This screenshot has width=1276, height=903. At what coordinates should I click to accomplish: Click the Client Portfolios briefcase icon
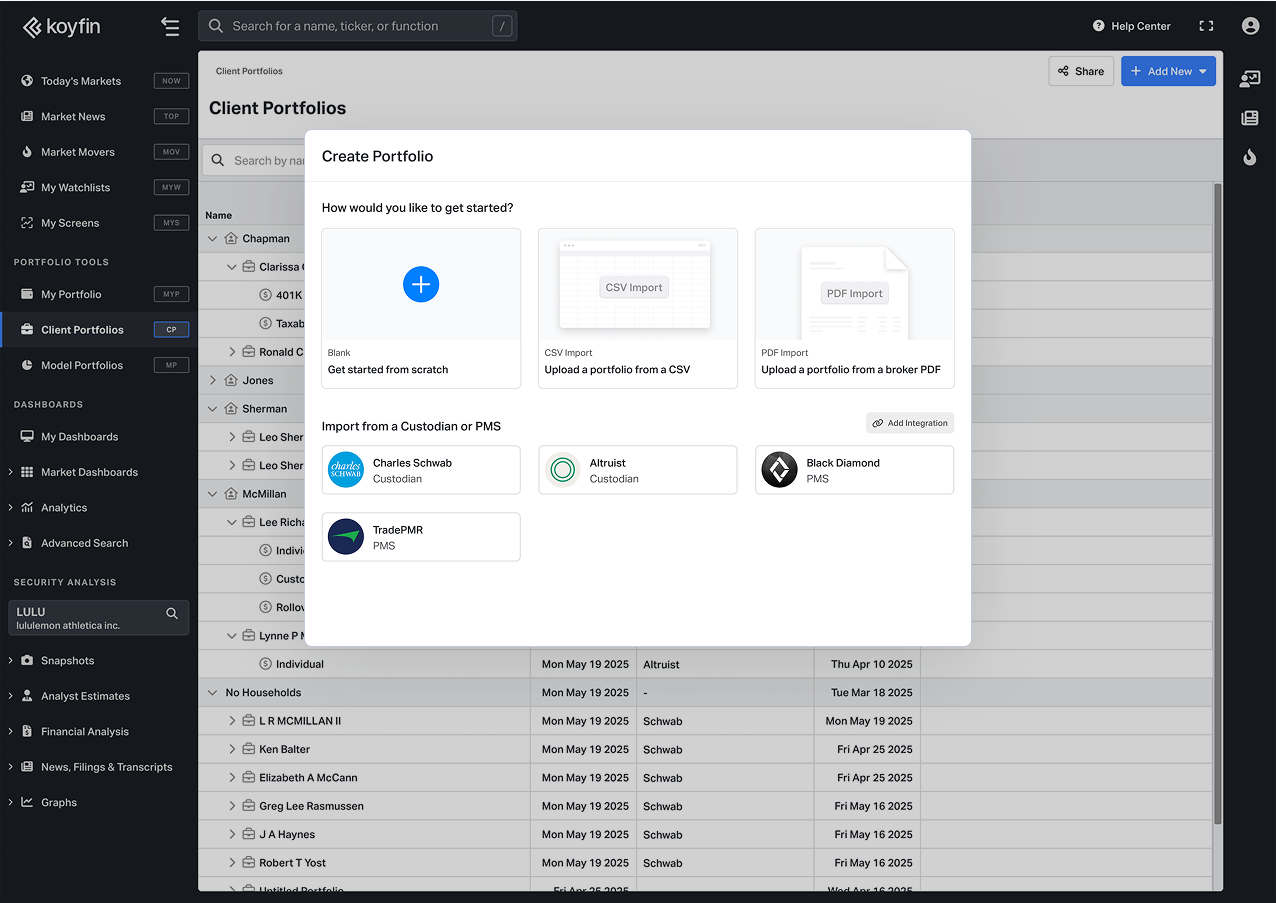pyautogui.click(x=27, y=330)
